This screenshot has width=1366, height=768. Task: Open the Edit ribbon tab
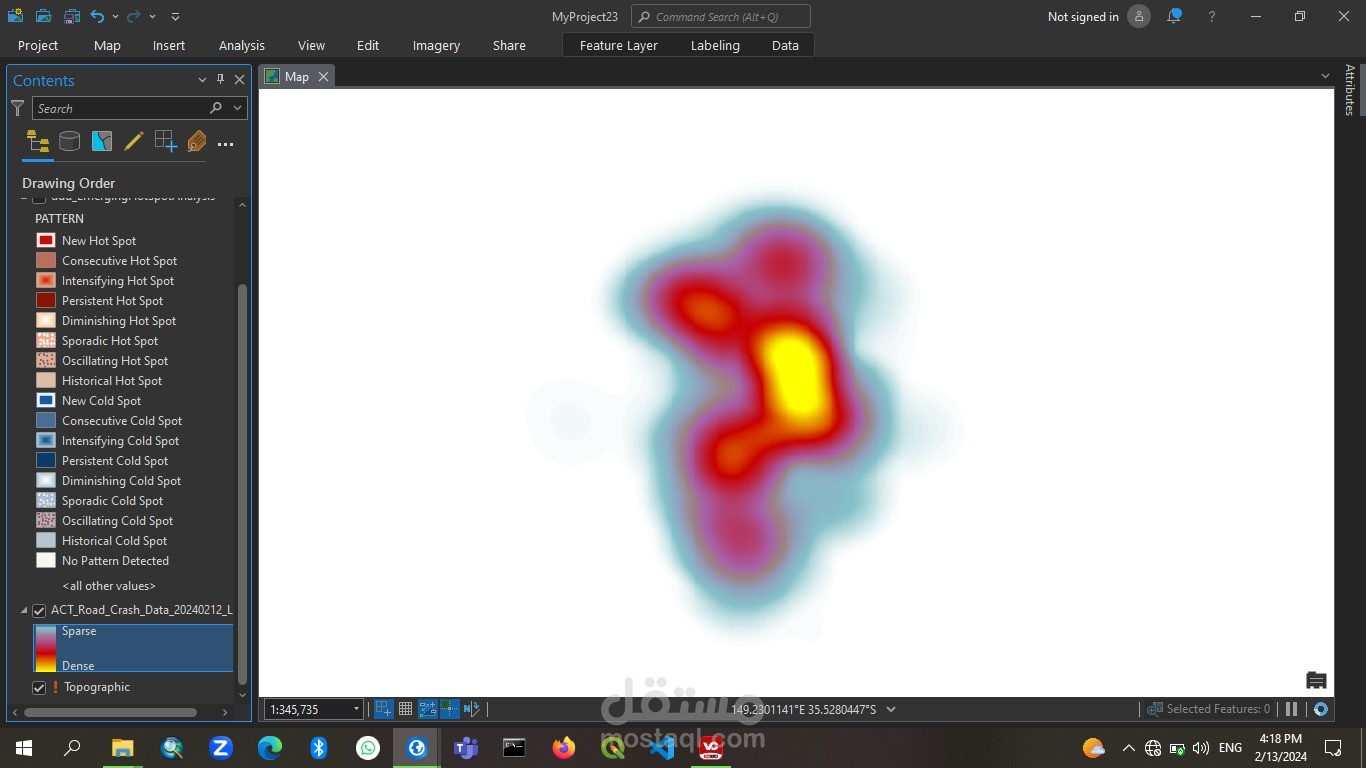368,45
